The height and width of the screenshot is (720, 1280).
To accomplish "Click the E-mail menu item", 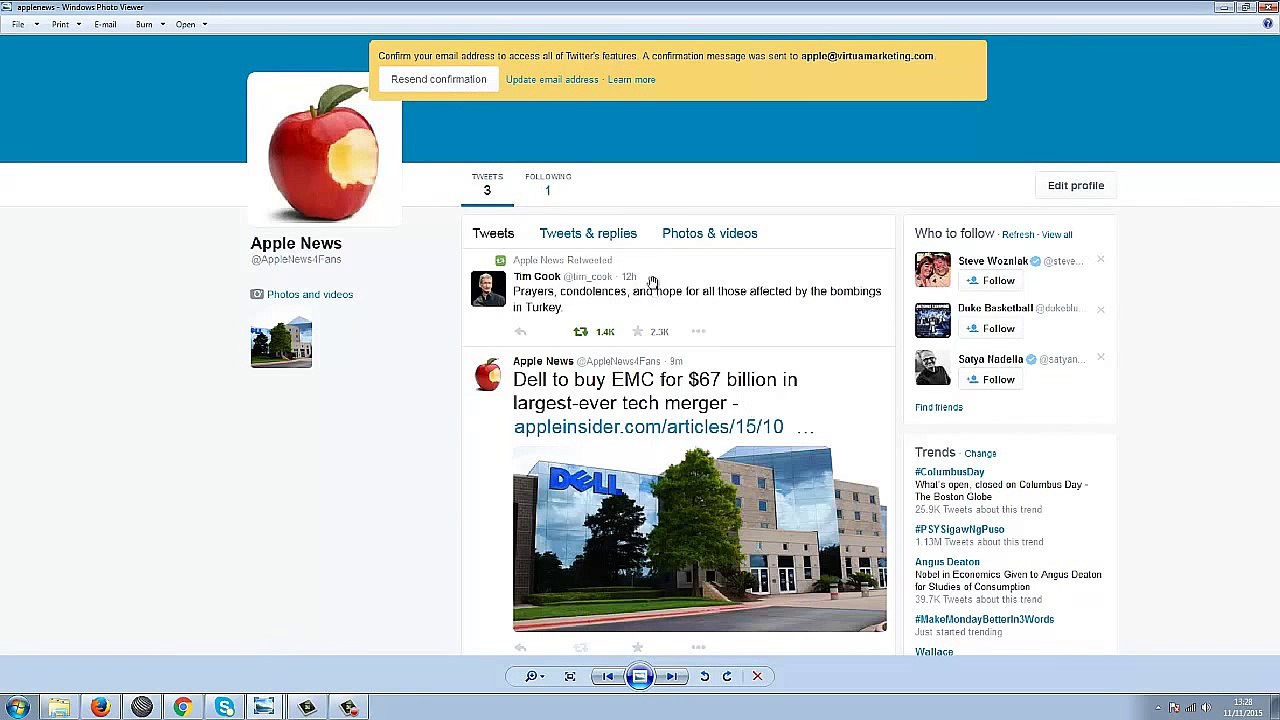I will point(105,24).
